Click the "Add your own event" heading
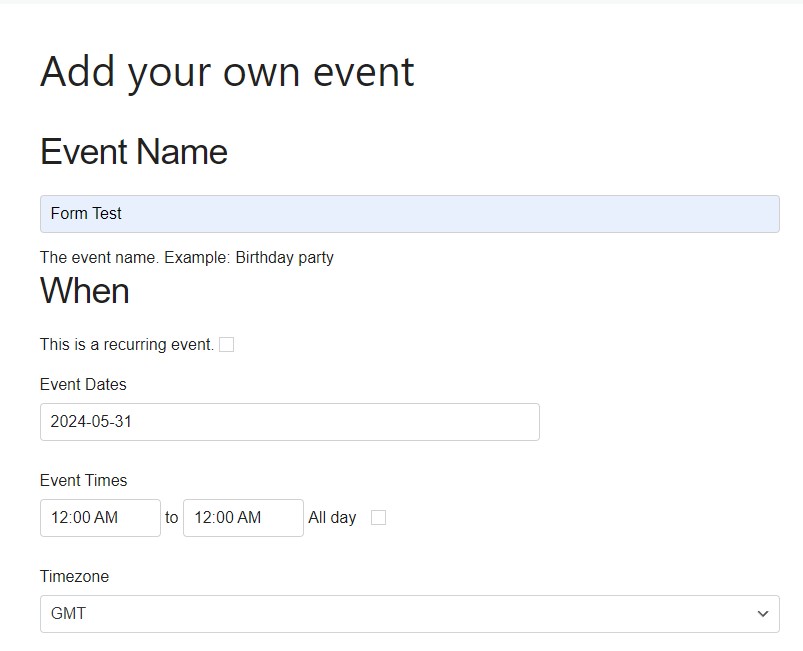The height and width of the screenshot is (651, 803). (x=227, y=72)
